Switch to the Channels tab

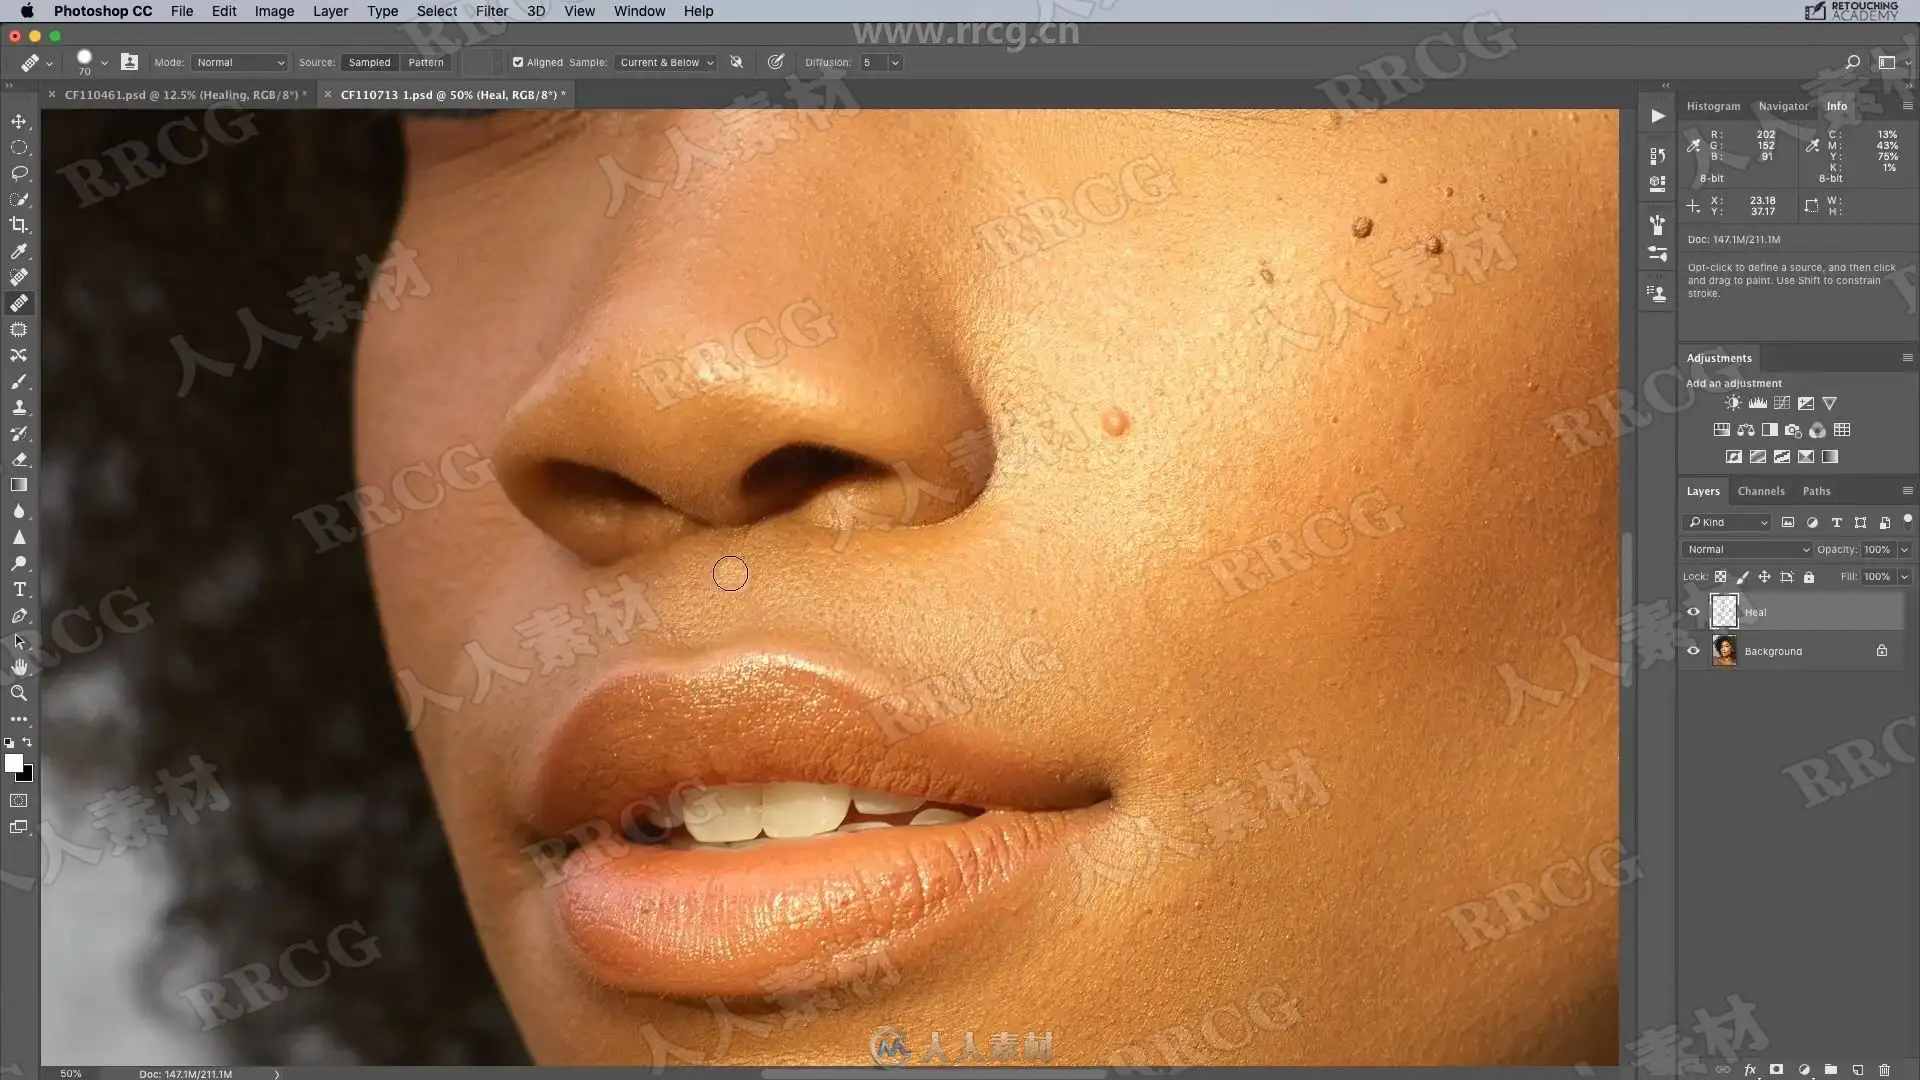pos(1760,491)
